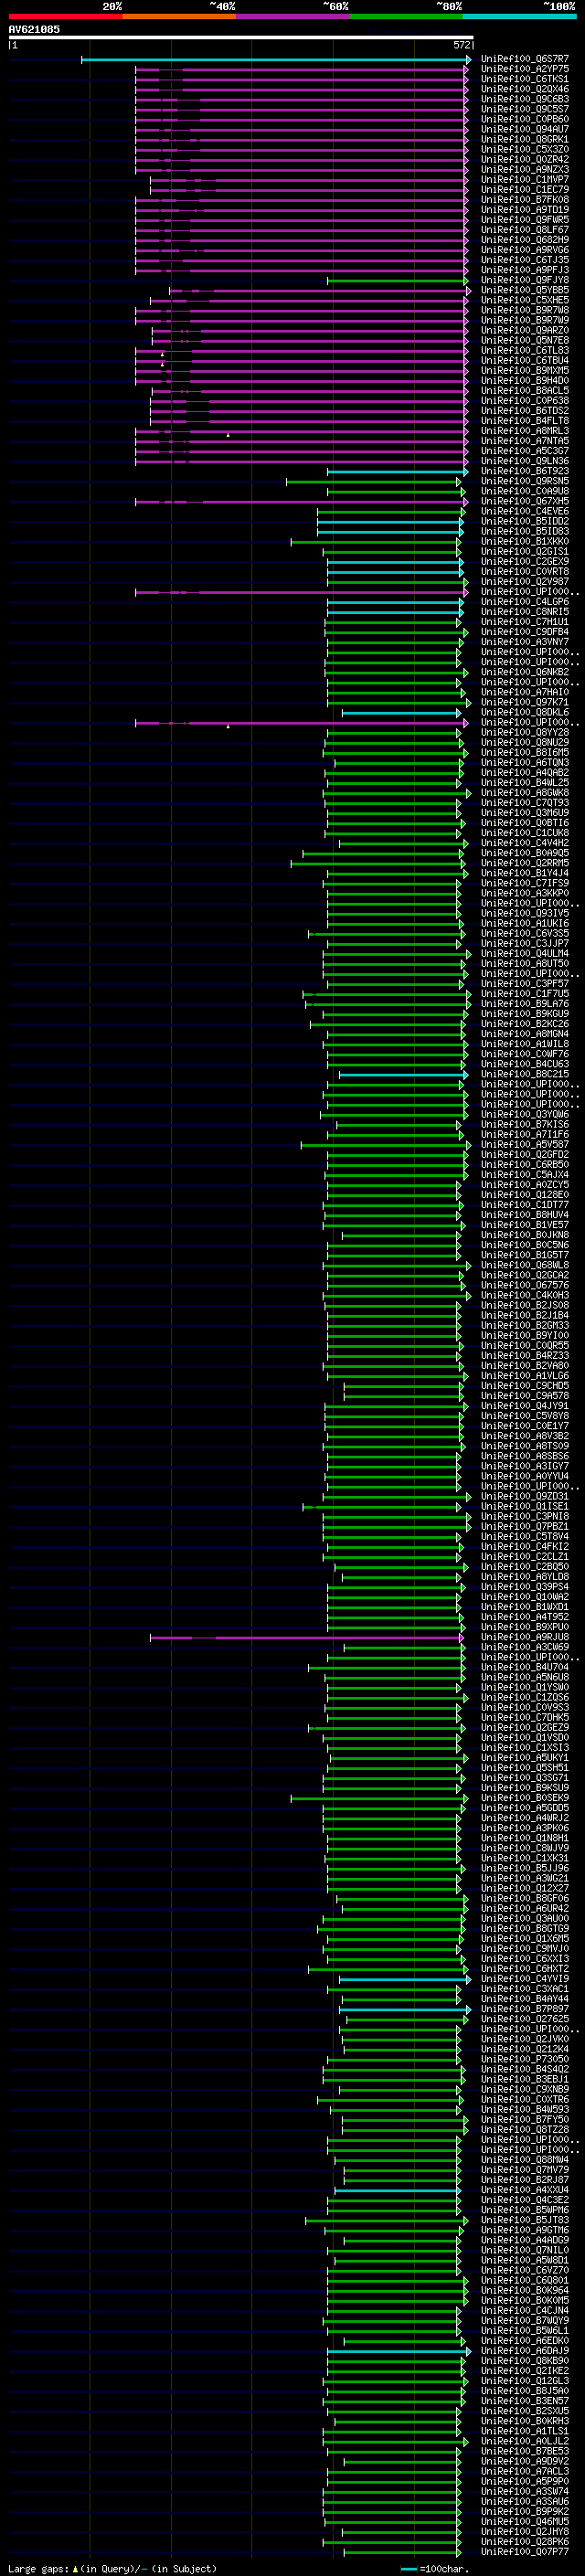Open hit UniRef100_Q6NKB2
Screen dimensions: 585x2576
click(525, 672)
